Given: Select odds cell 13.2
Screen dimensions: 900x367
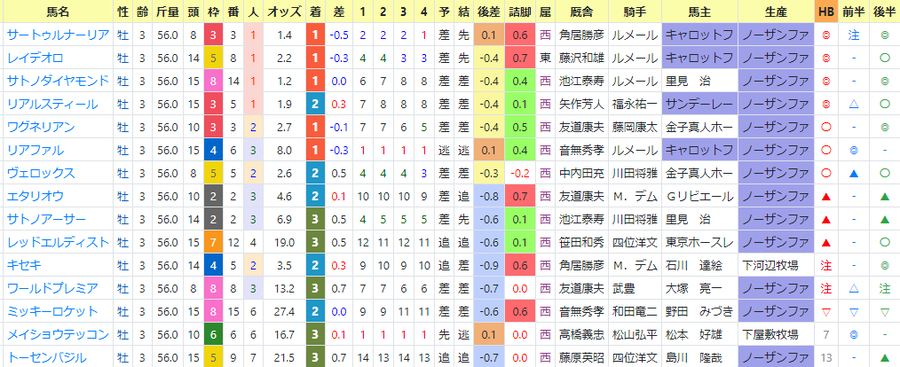Looking at the screenshot, I should [284, 288].
